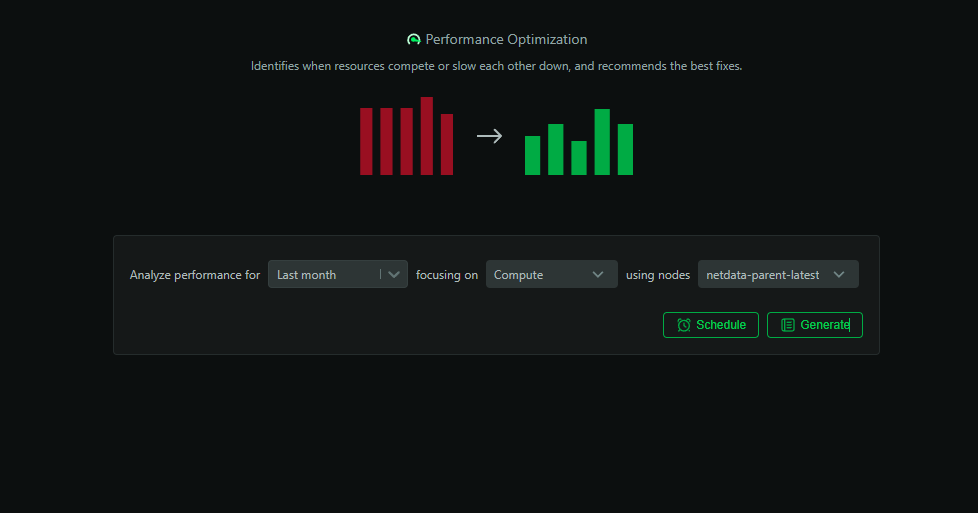Click the tallest red bar
978x513 pixels.
click(x=427, y=136)
